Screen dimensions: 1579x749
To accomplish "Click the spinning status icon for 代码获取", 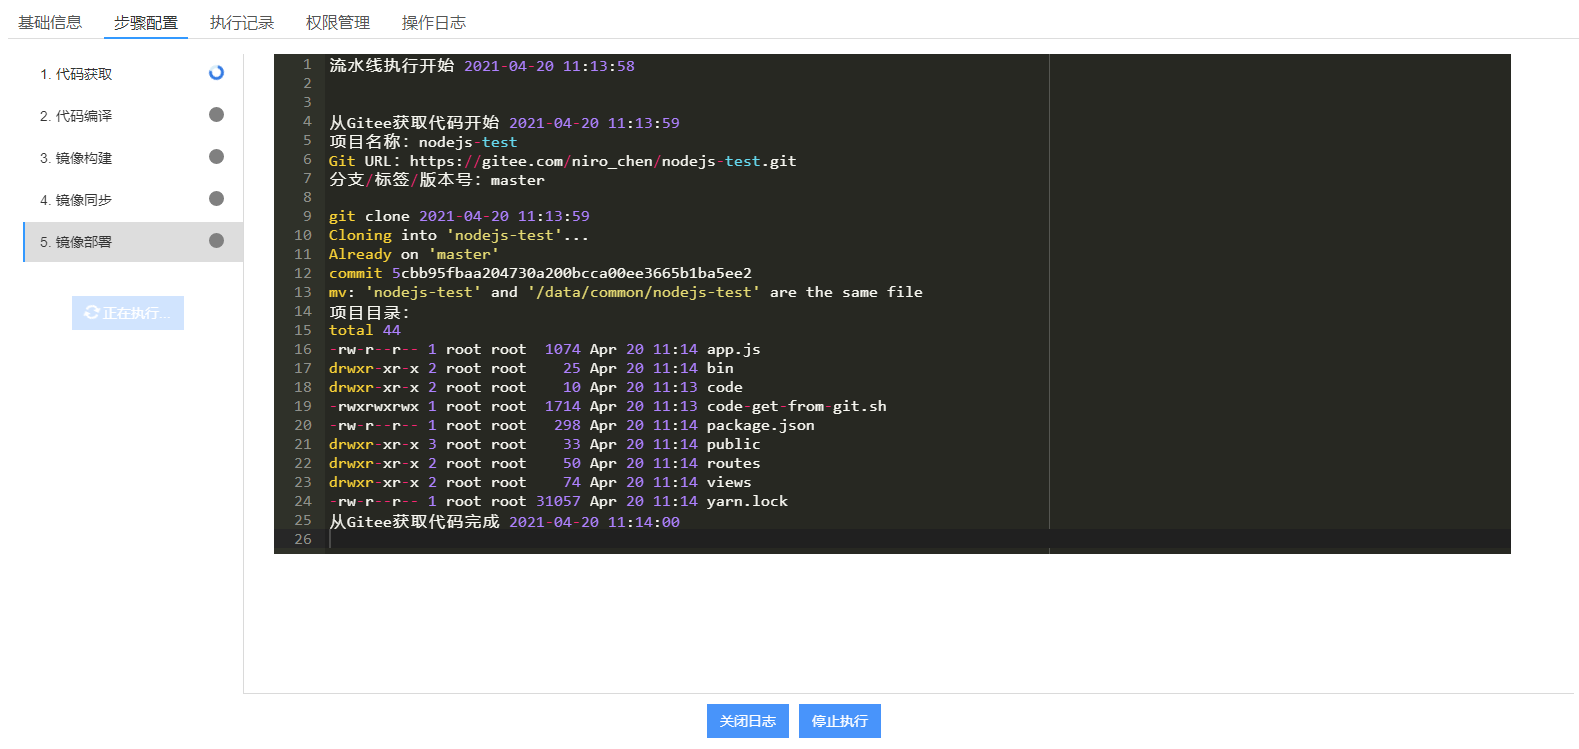I will 216,73.
